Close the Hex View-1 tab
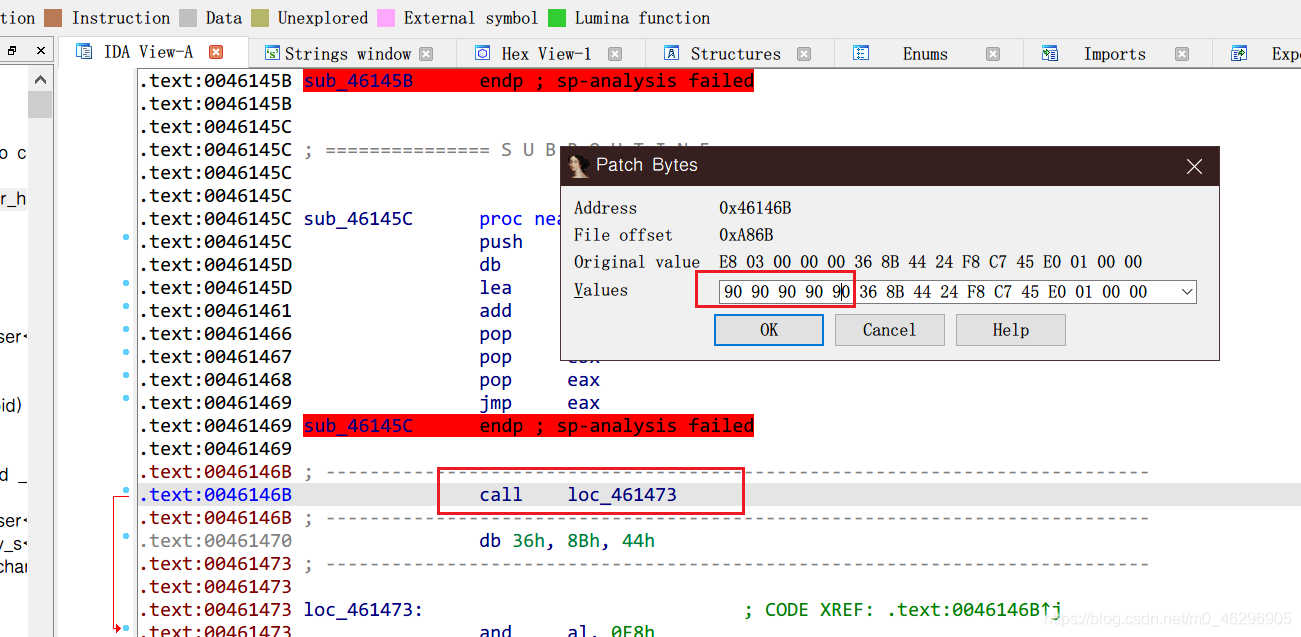The height and width of the screenshot is (637, 1301). pyautogui.click(x=615, y=54)
